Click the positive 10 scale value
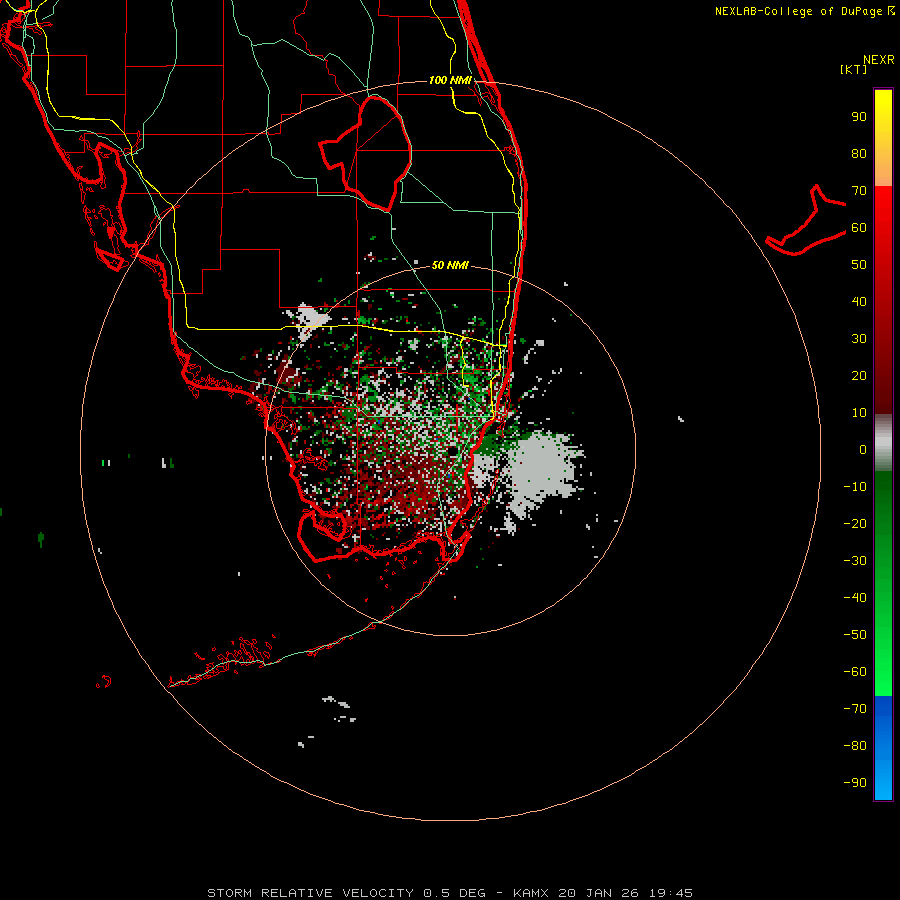The height and width of the screenshot is (900, 900). (859, 413)
